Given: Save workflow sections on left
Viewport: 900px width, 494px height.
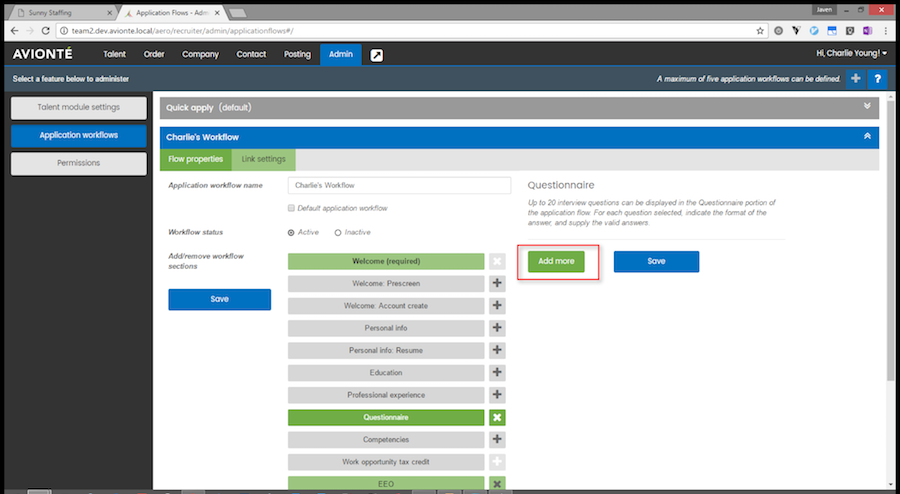Looking at the screenshot, I should (219, 299).
